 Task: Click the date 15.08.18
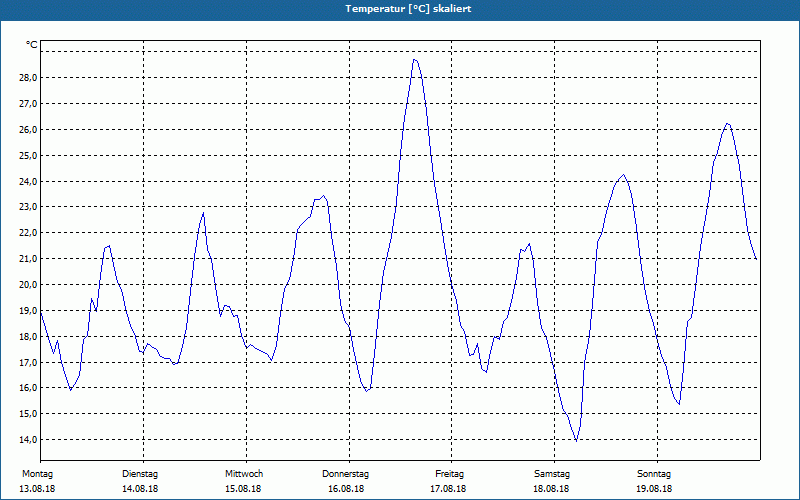click(x=243, y=489)
